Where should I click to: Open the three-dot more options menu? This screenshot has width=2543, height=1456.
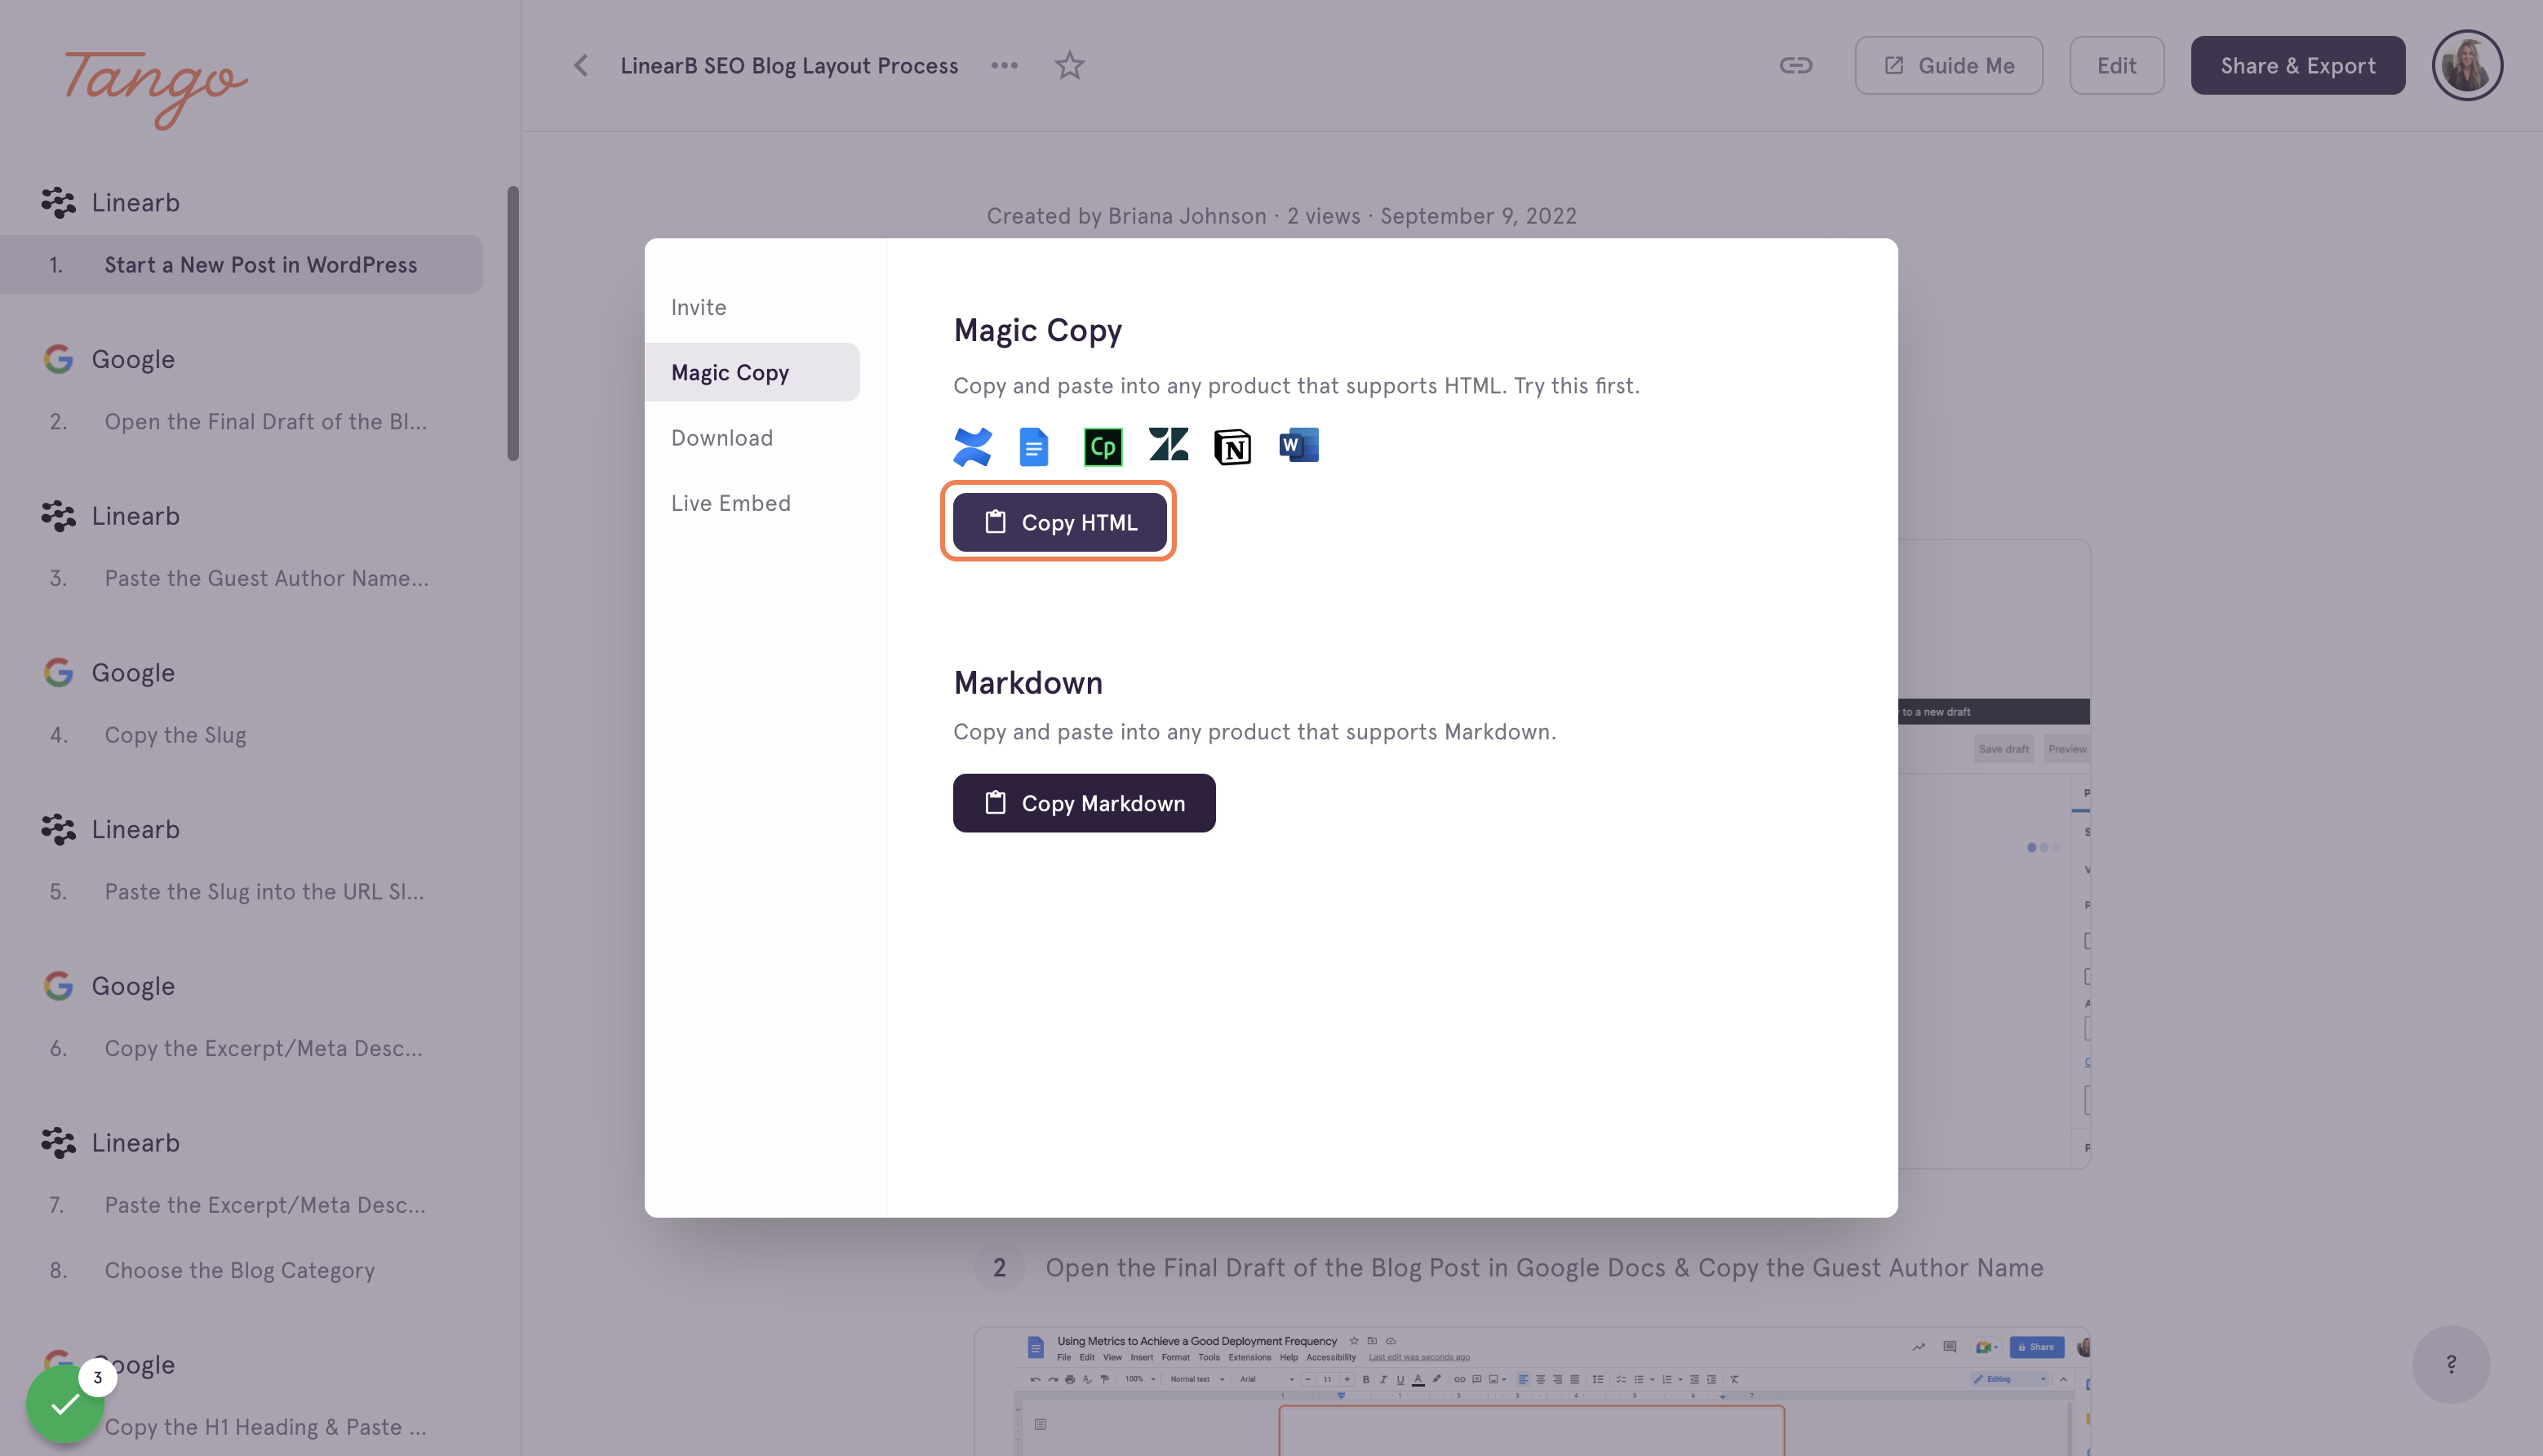click(x=1004, y=66)
